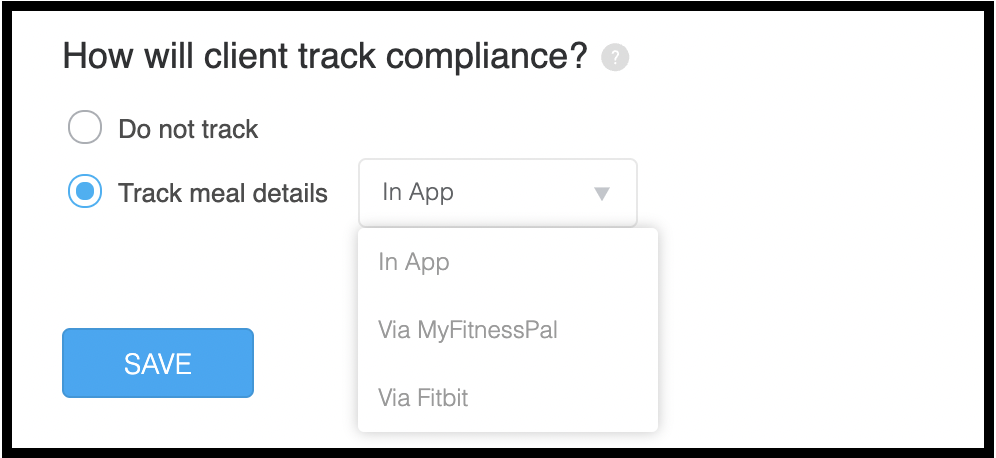This screenshot has height=458, width=996.
Task: Click the "Track meal details" label text
Action: click(223, 192)
